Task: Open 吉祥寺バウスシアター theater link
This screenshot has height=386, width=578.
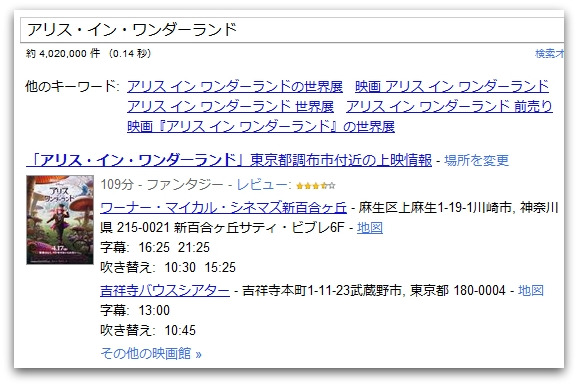Action: [x=165, y=291]
